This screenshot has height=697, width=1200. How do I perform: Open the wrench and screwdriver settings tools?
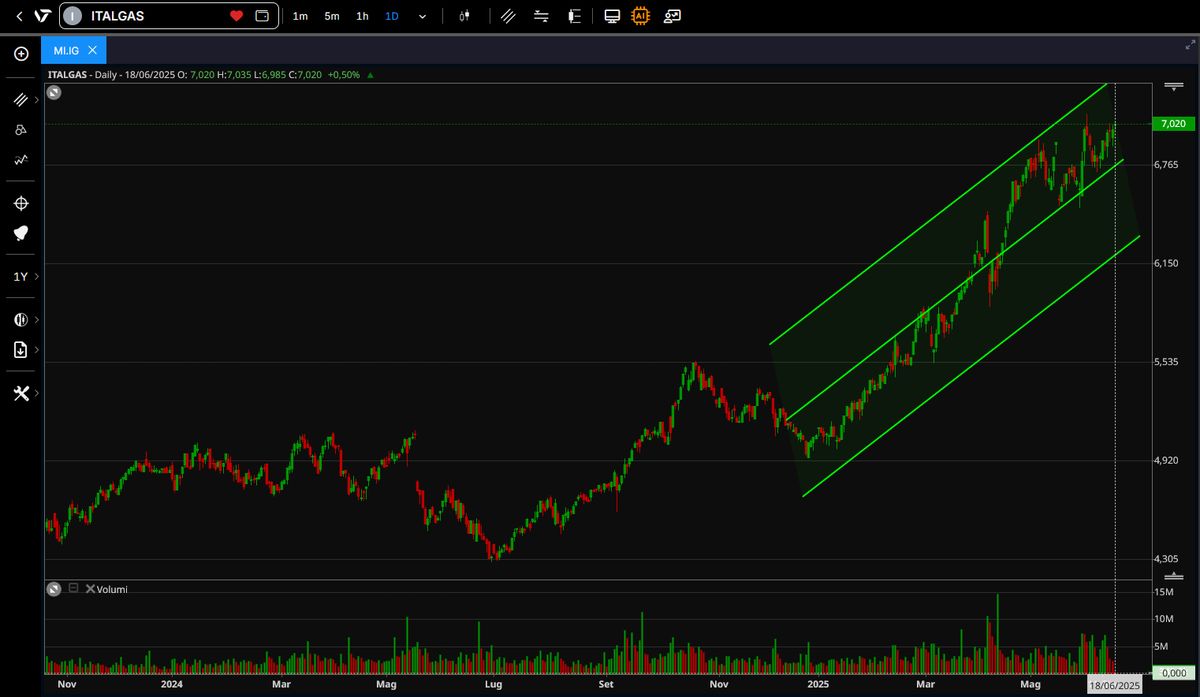(21, 393)
